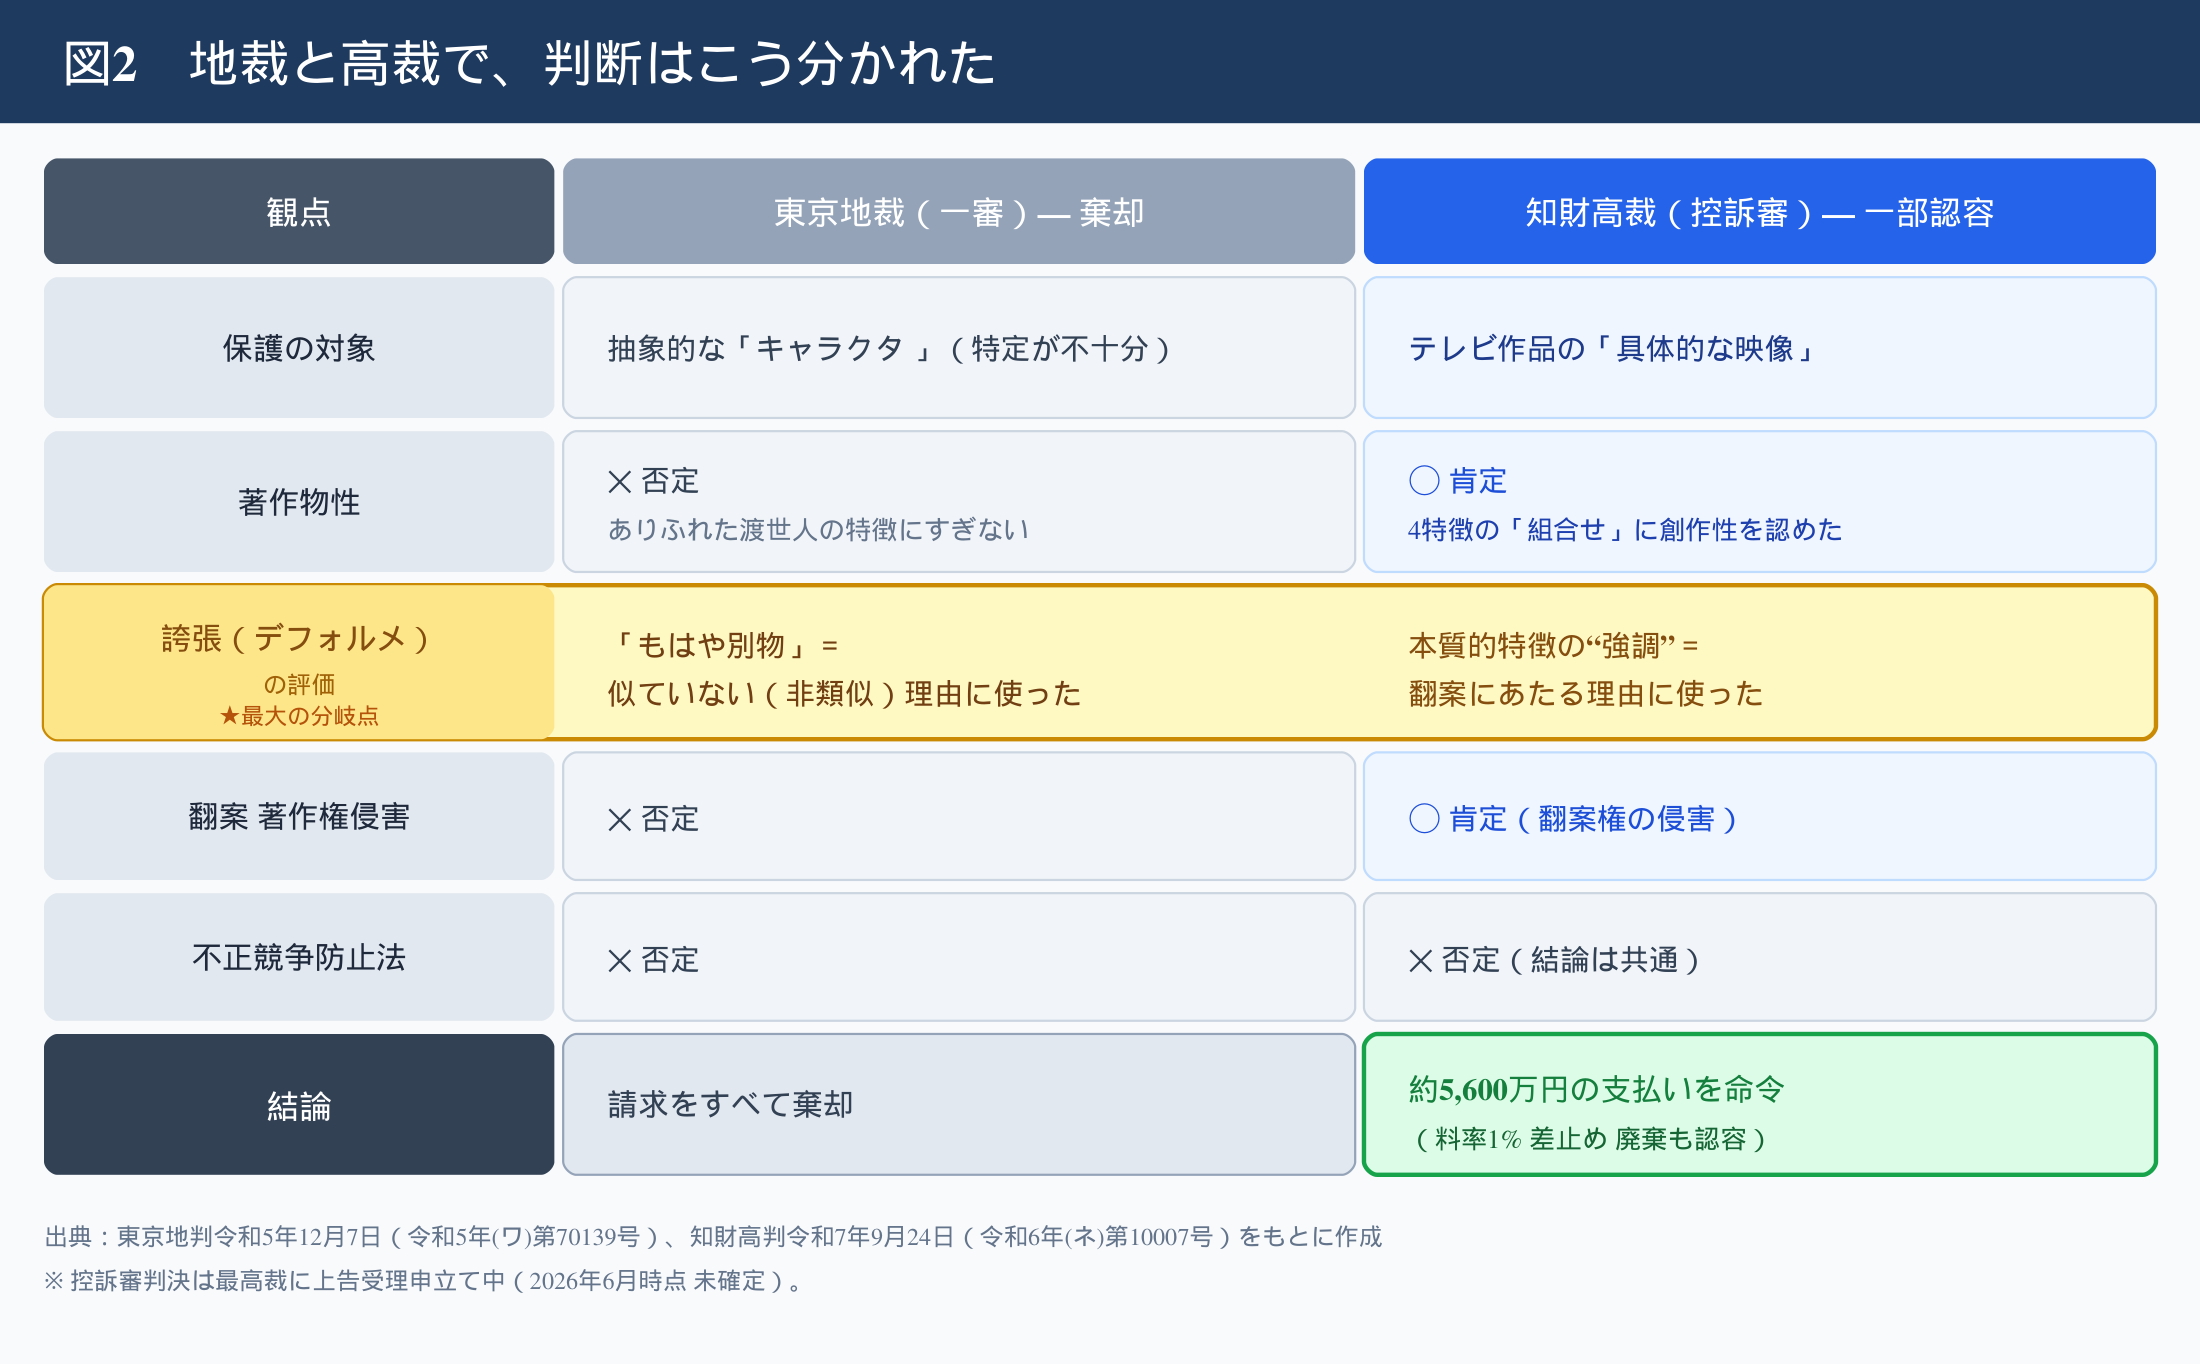2200x1364 pixels.
Task: Click the text '似ていない(非類似)理由に使った'
Action: tap(844, 693)
